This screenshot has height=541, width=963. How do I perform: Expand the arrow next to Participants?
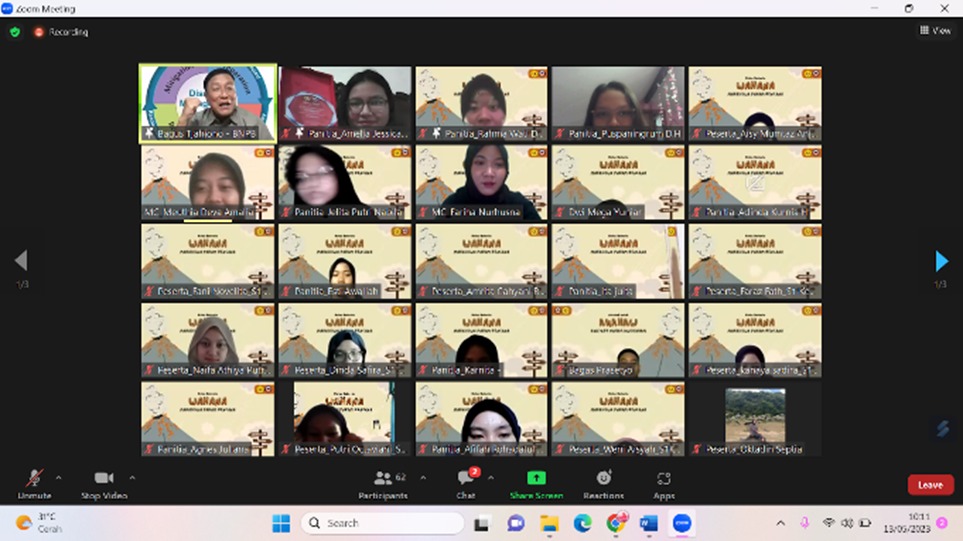423,478
